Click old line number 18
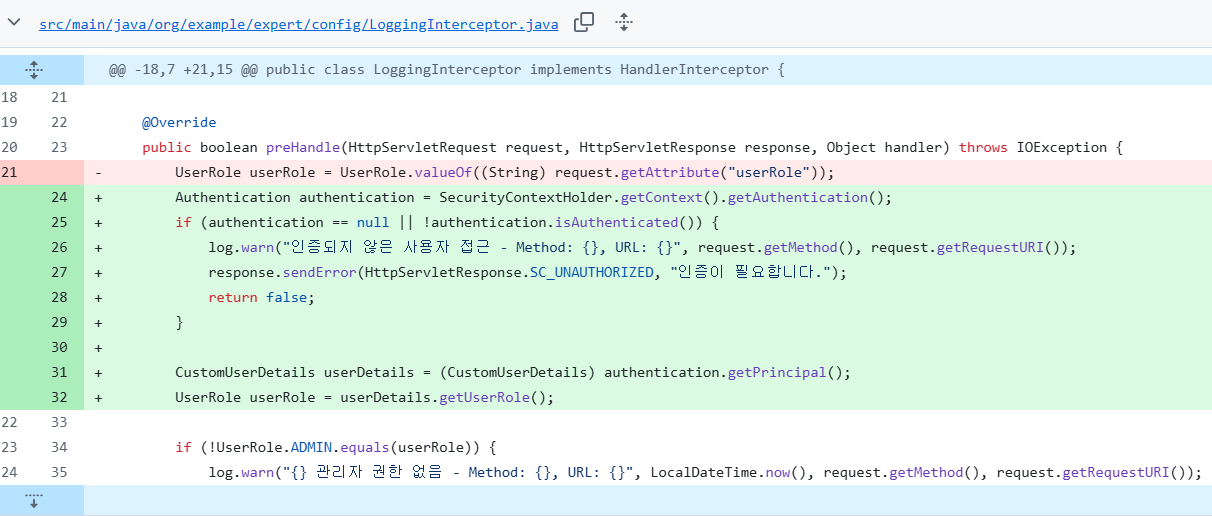 point(9,97)
